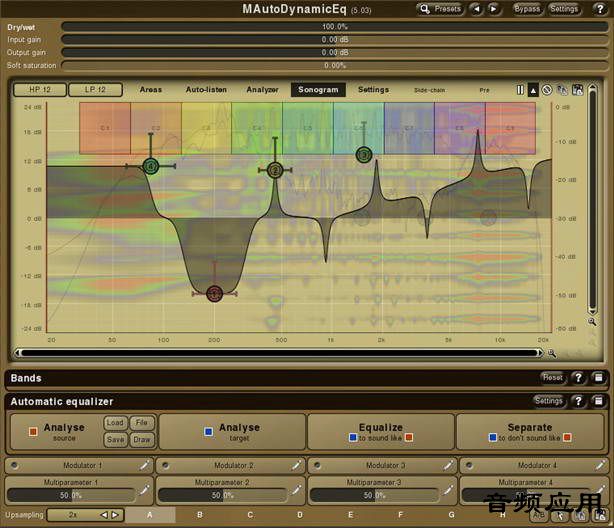Collapse the Bands panel

(599, 378)
